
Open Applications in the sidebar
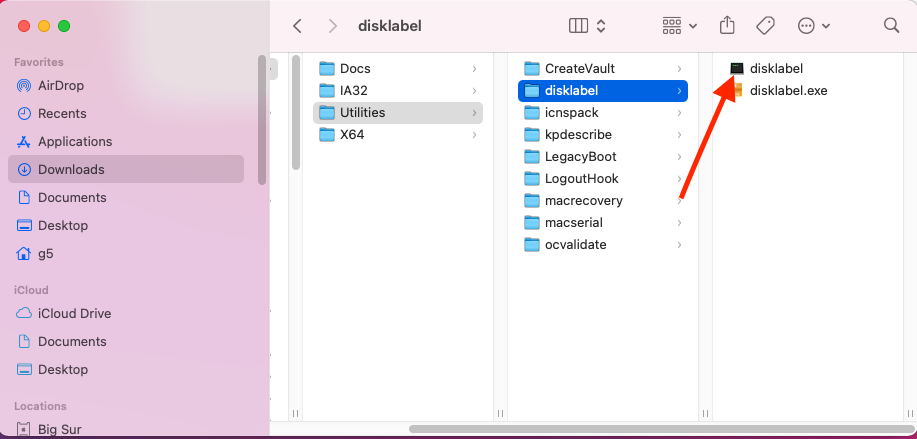126,141
